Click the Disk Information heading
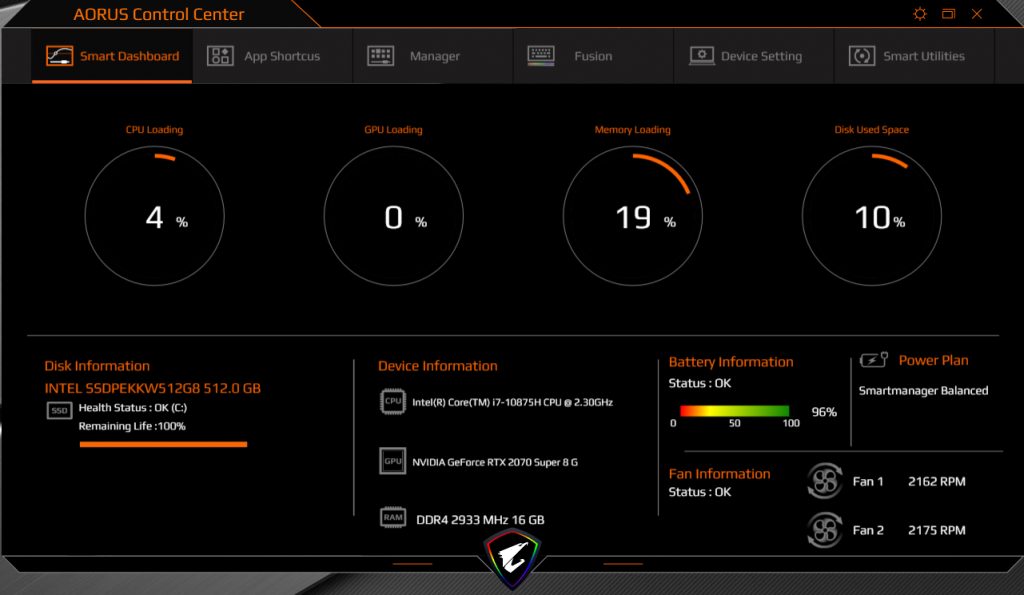1024x595 pixels. click(x=97, y=366)
